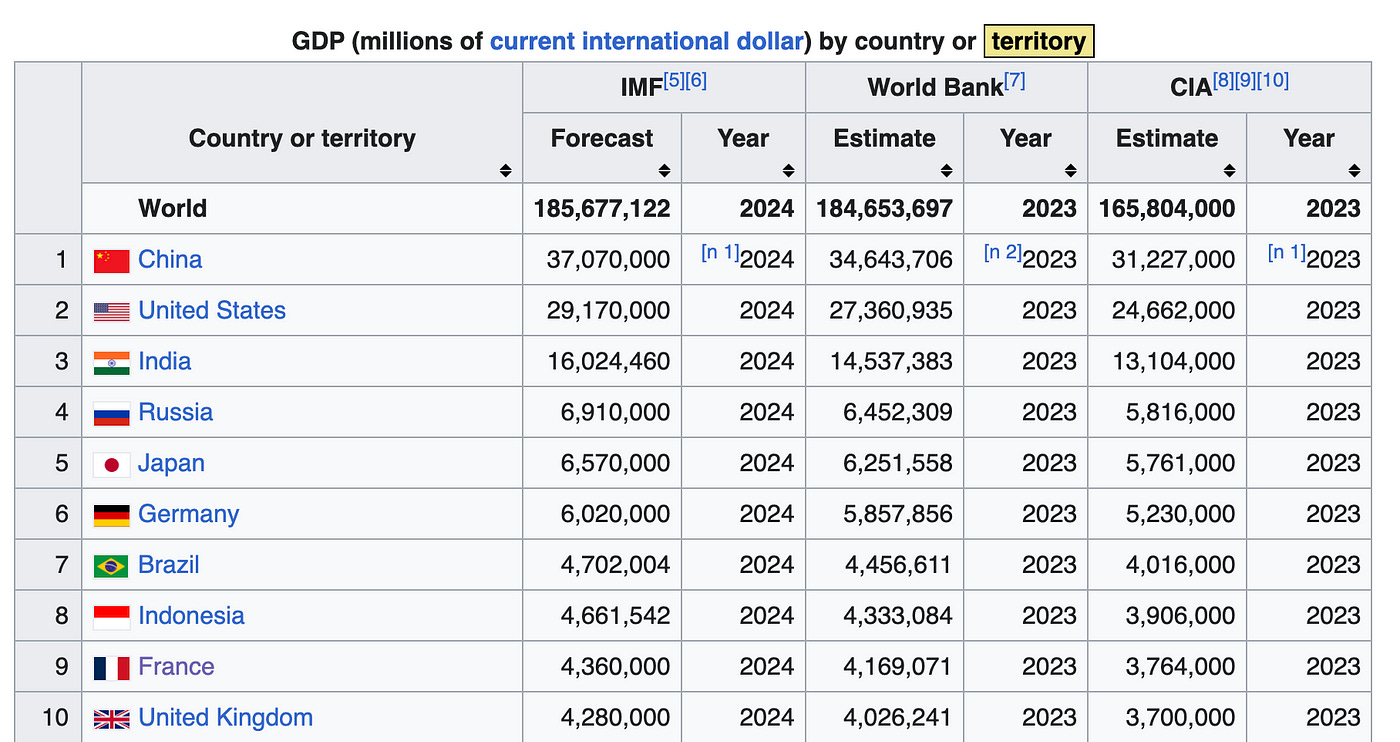1400x742 pixels.
Task: Open note [n 2] in China's World Bank row
Action: pyautogui.click(x=1002, y=253)
